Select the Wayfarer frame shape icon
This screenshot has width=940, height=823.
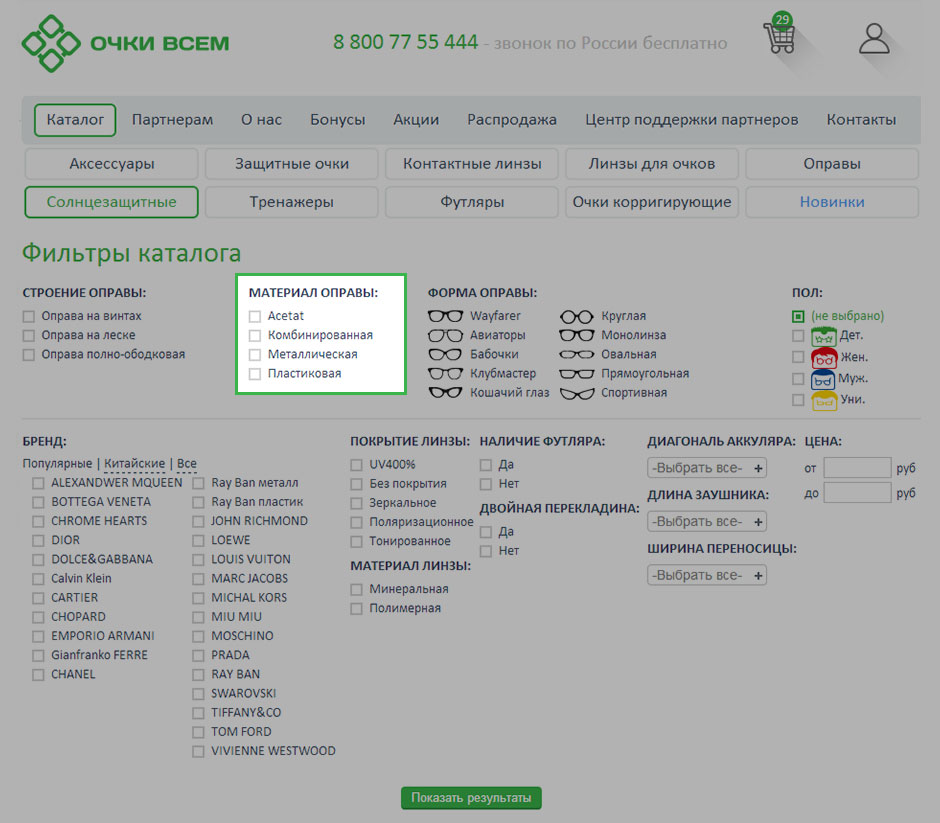tap(445, 316)
